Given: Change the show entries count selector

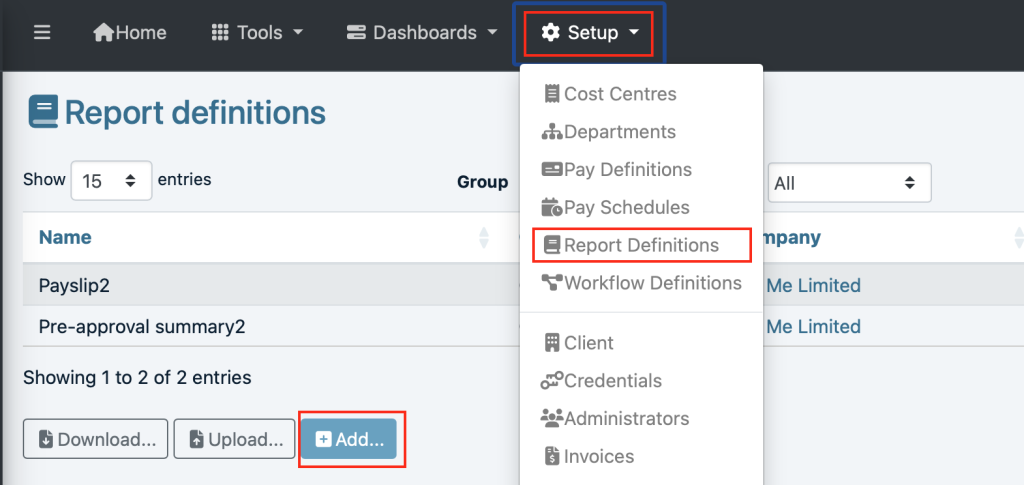Looking at the screenshot, I should pos(111,181).
